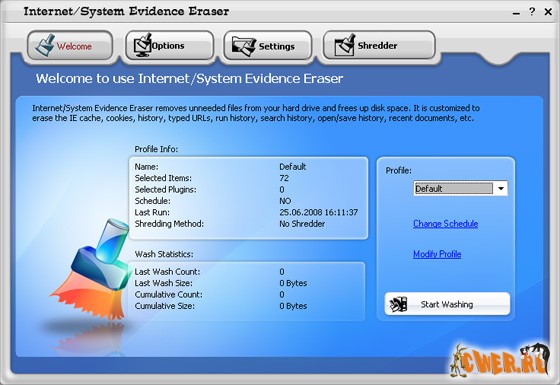Viewport: 560px width, 385px height.
Task: Open the Options tab label
Action: coord(168,46)
